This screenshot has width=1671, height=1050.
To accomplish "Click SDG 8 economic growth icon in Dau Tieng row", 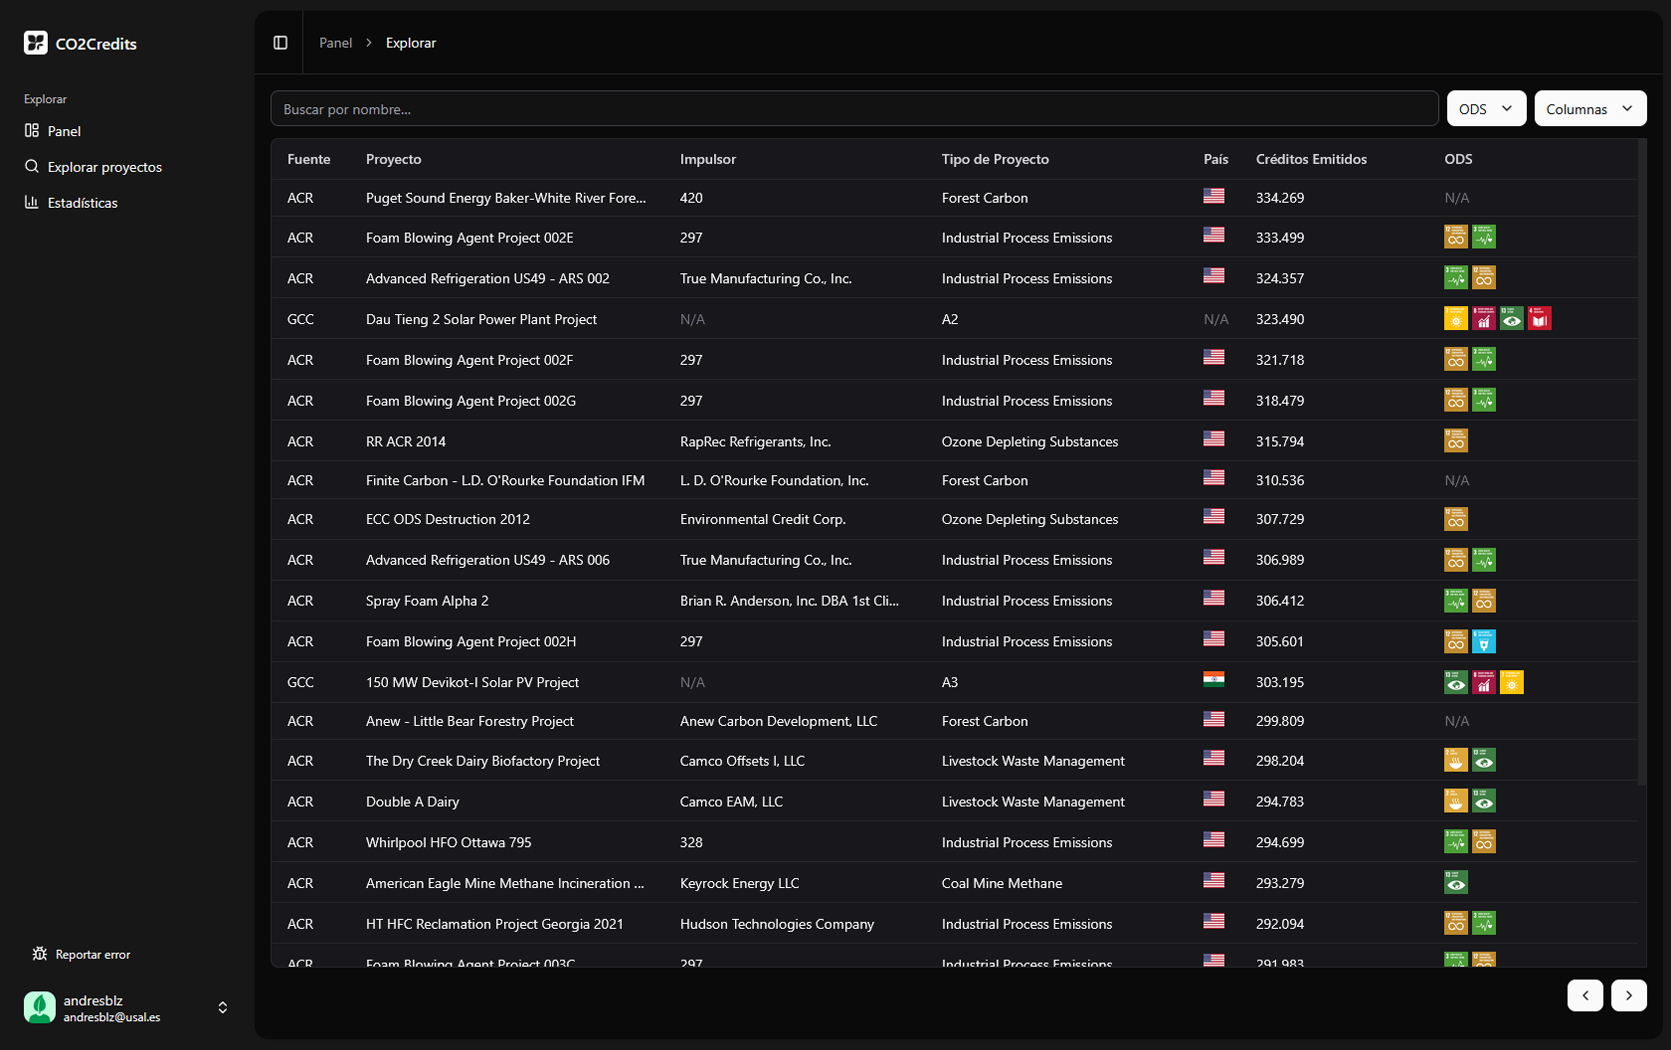I will click(1484, 319).
